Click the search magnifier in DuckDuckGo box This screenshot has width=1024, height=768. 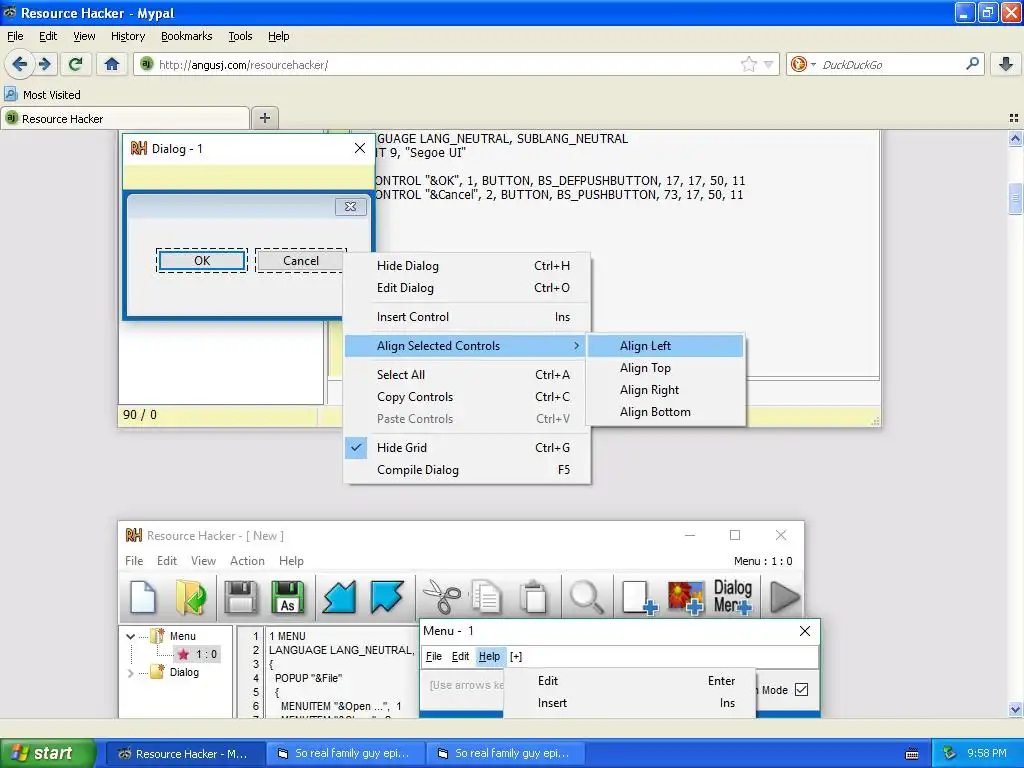pos(972,64)
